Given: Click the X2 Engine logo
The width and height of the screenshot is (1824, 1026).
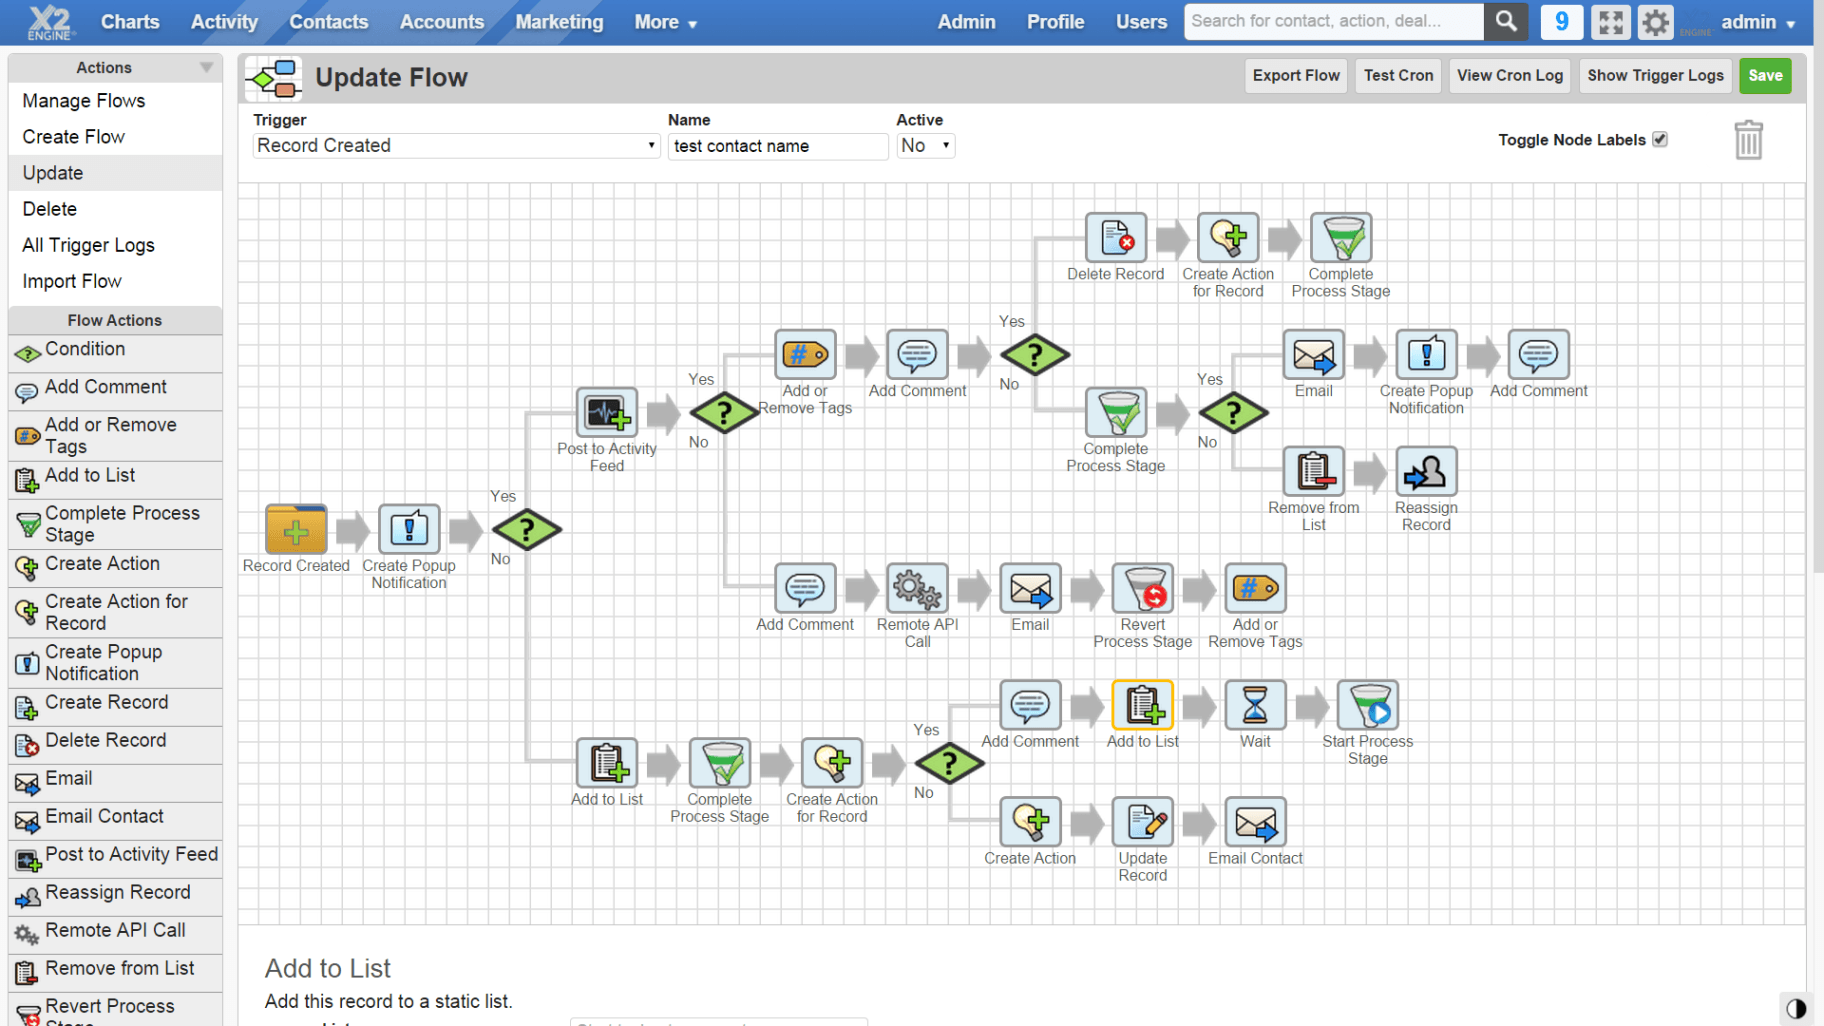Looking at the screenshot, I should click(x=49, y=22).
